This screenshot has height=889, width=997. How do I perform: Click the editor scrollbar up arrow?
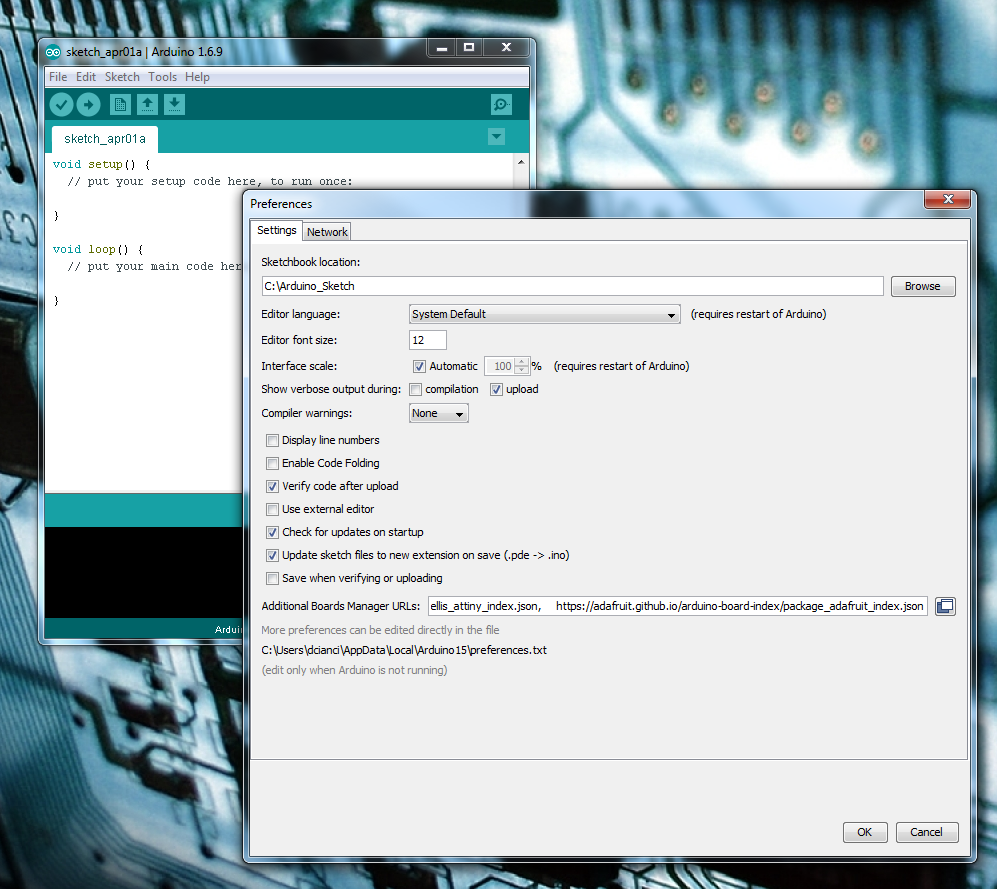521,162
